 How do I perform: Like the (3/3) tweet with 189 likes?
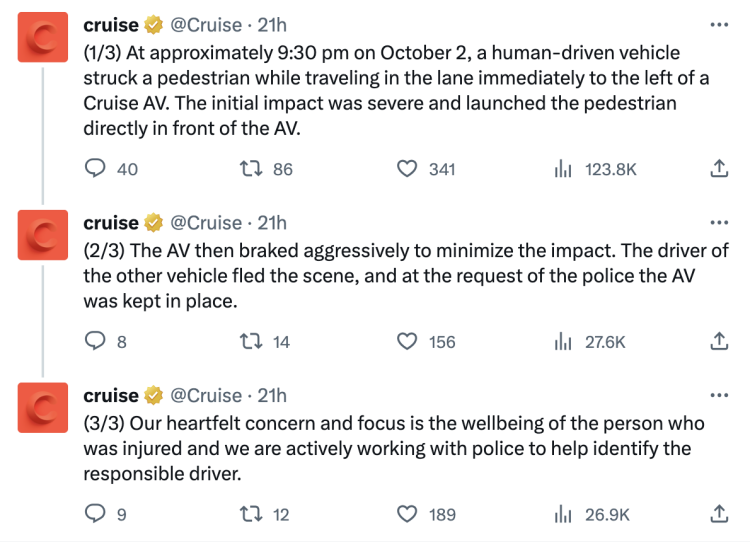pyautogui.click(x=407, y=514)
